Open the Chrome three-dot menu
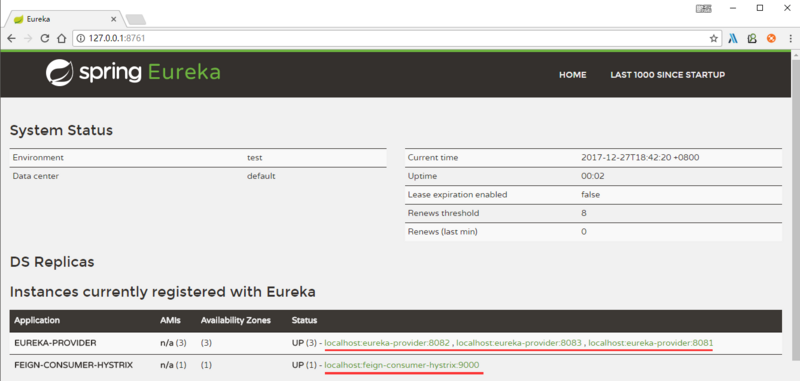This screenshot has height=381, width=800. [x=790, y=38]
